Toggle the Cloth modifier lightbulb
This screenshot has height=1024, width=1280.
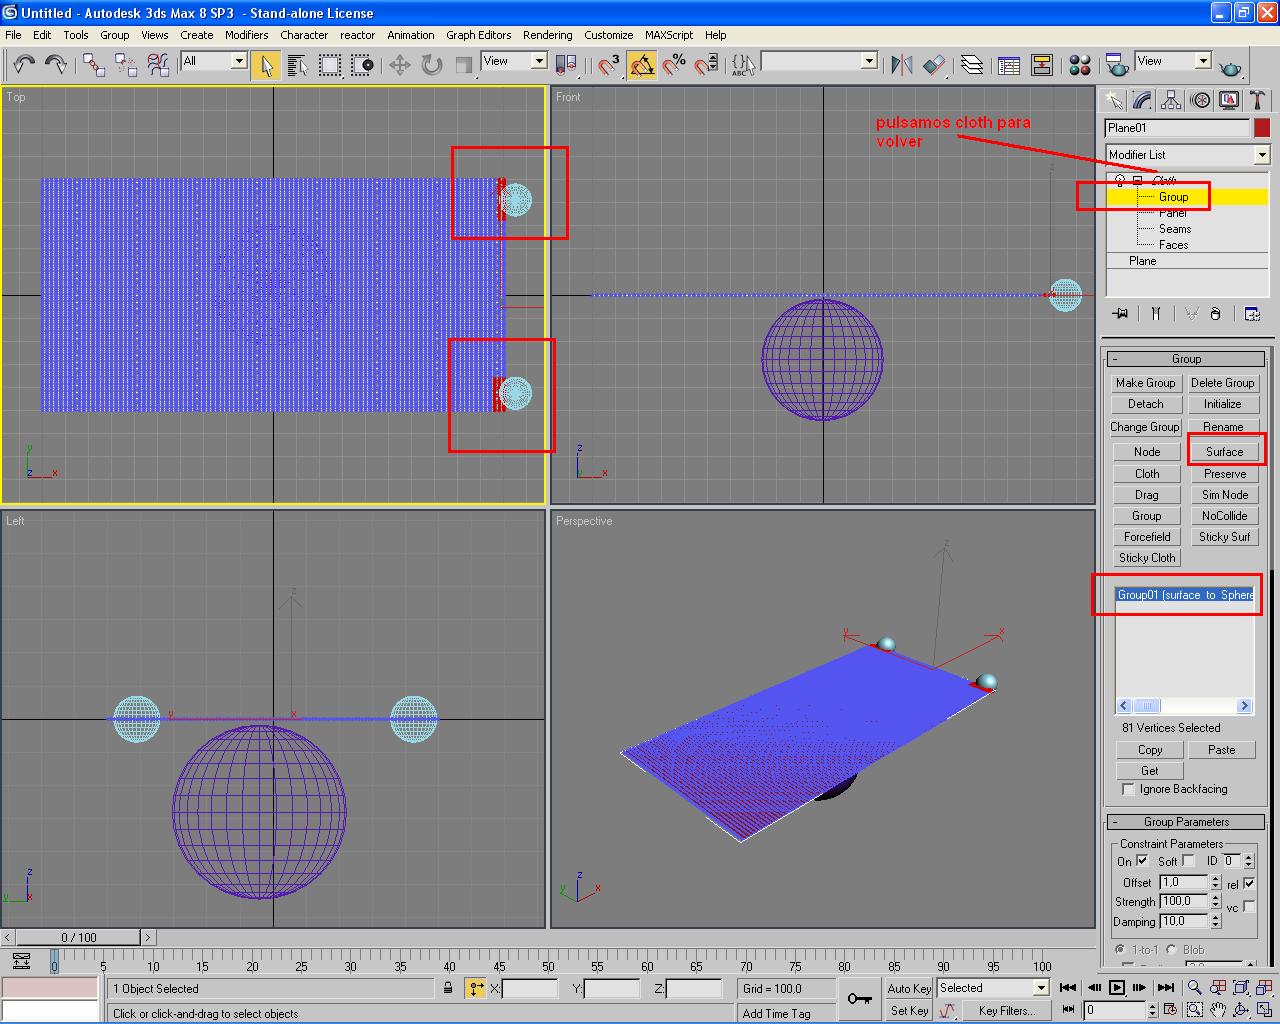click(x=1120, y=181)
